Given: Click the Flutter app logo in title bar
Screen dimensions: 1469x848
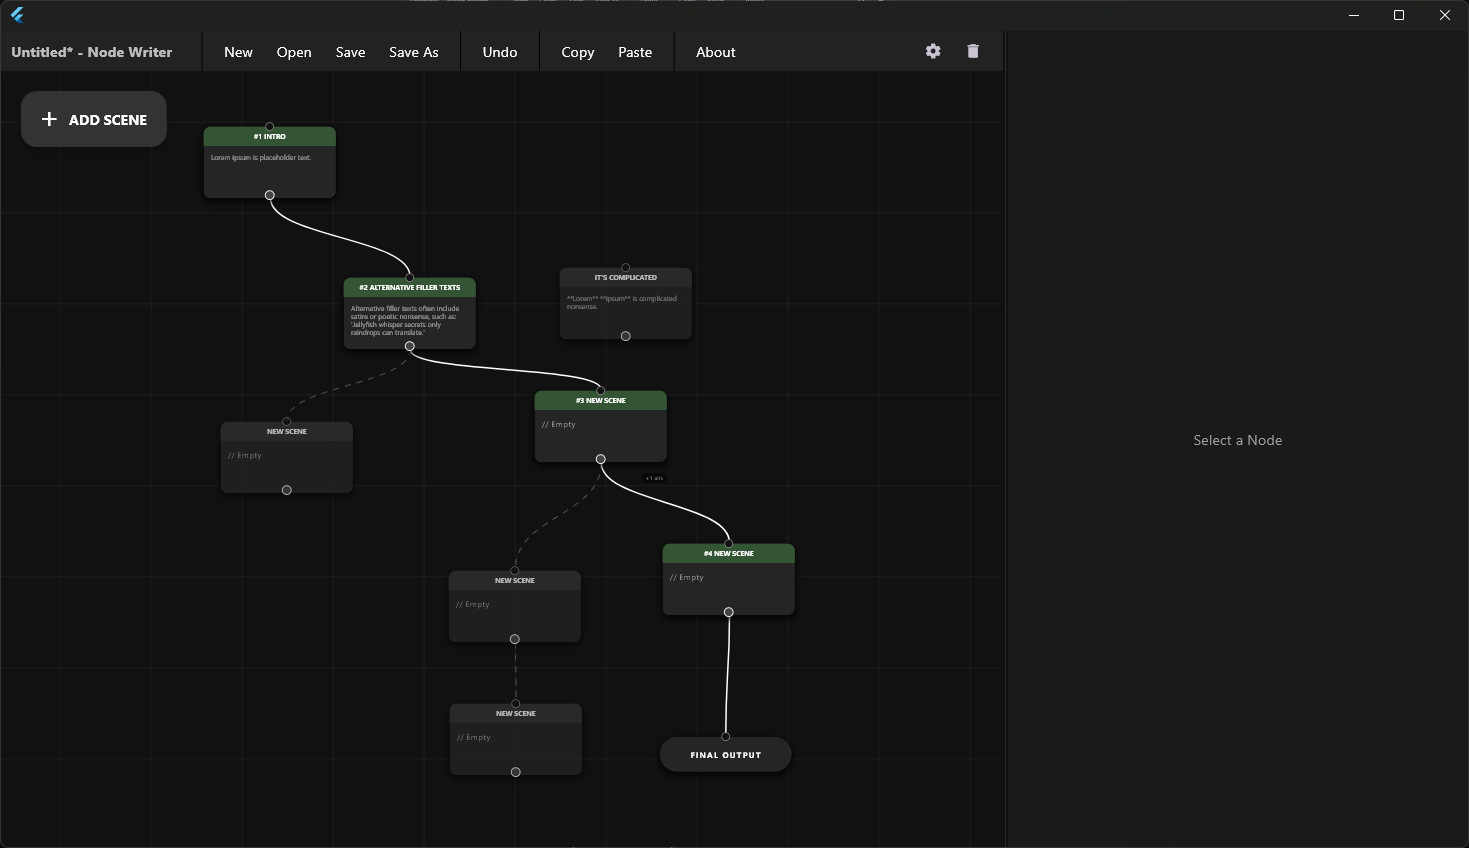Looking at the screenshot, I should [17, 15].
